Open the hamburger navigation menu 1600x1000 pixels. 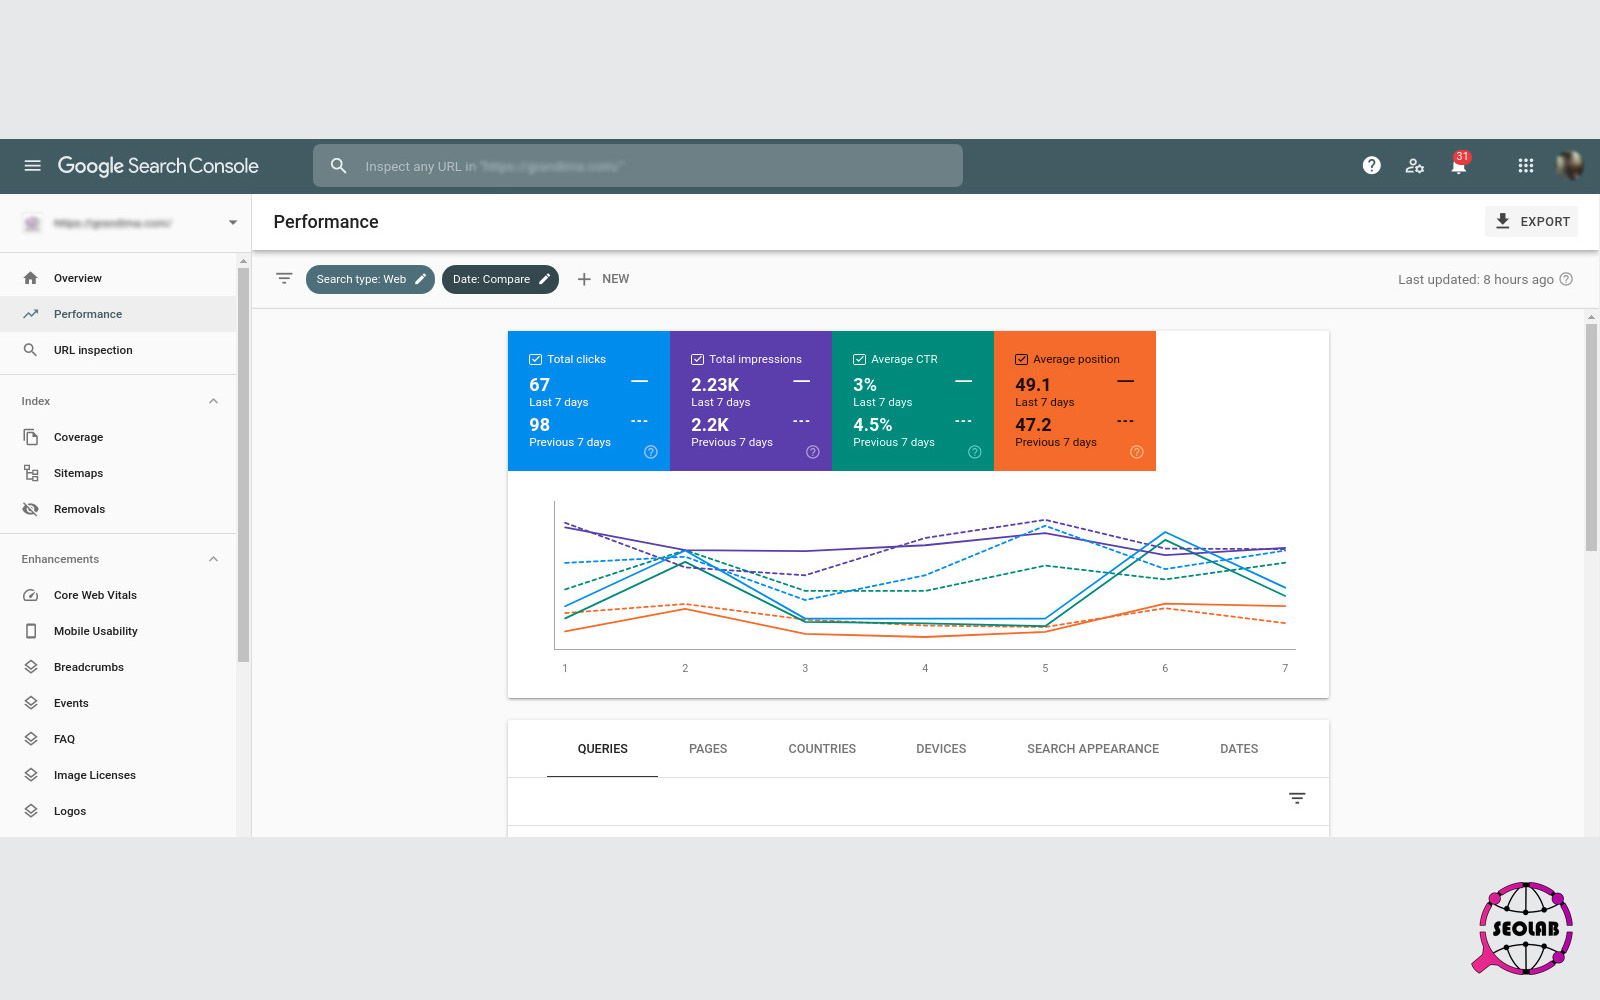pos(33,166)
